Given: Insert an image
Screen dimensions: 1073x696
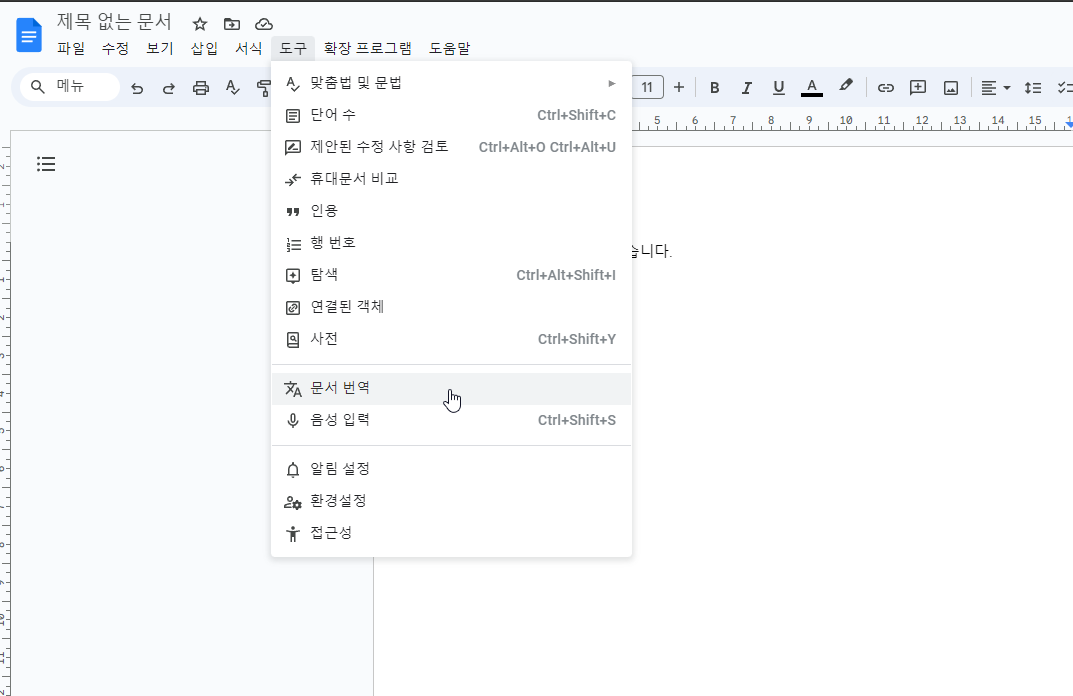Looking at the screenshot, I should pos(949,87).
